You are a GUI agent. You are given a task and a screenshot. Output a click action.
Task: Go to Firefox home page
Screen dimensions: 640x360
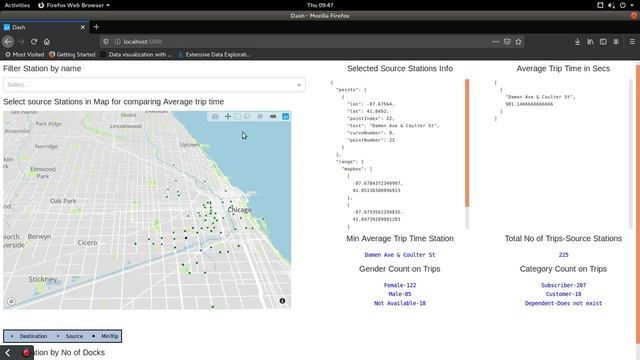[47, 42]
